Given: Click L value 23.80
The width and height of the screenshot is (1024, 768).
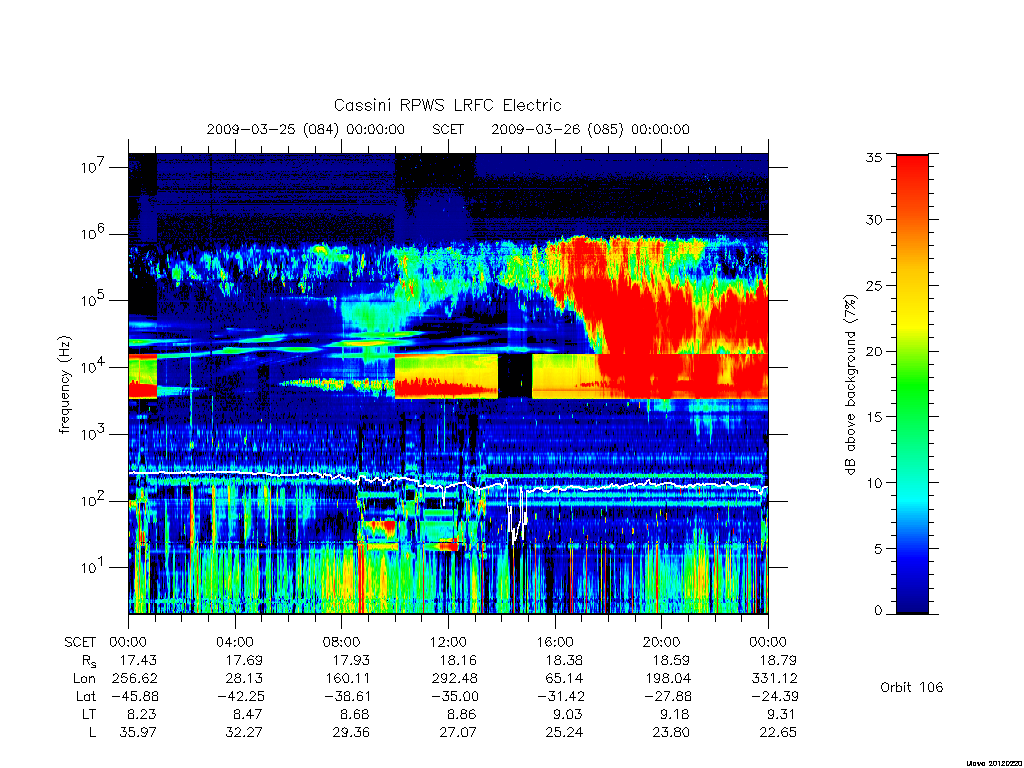Looking at the screenshot, I should coord(671,733).
